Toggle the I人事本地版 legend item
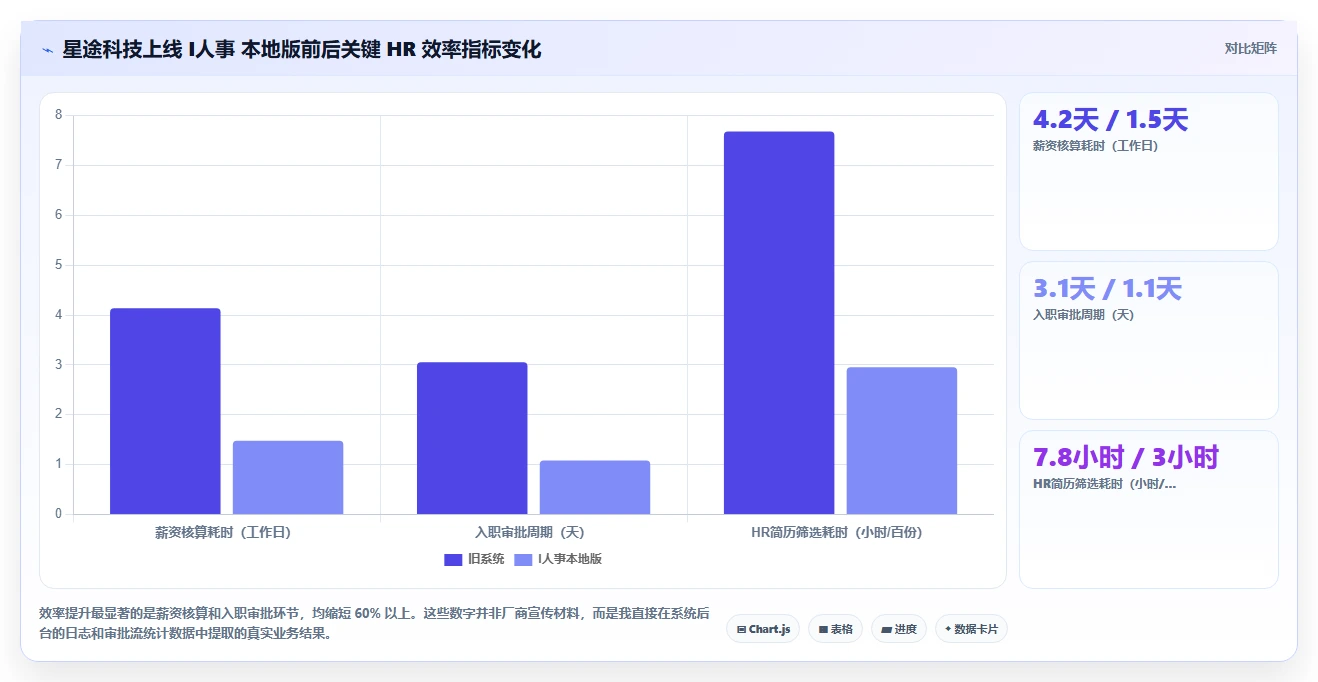 (558, 559)
